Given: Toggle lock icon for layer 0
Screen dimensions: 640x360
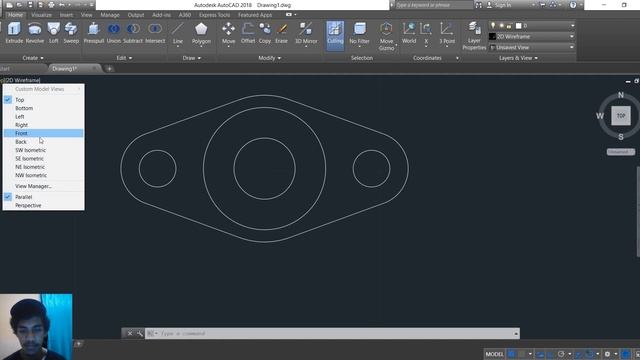Looking at the screenshot, I should pyautogui.click(x=509, y=26).
